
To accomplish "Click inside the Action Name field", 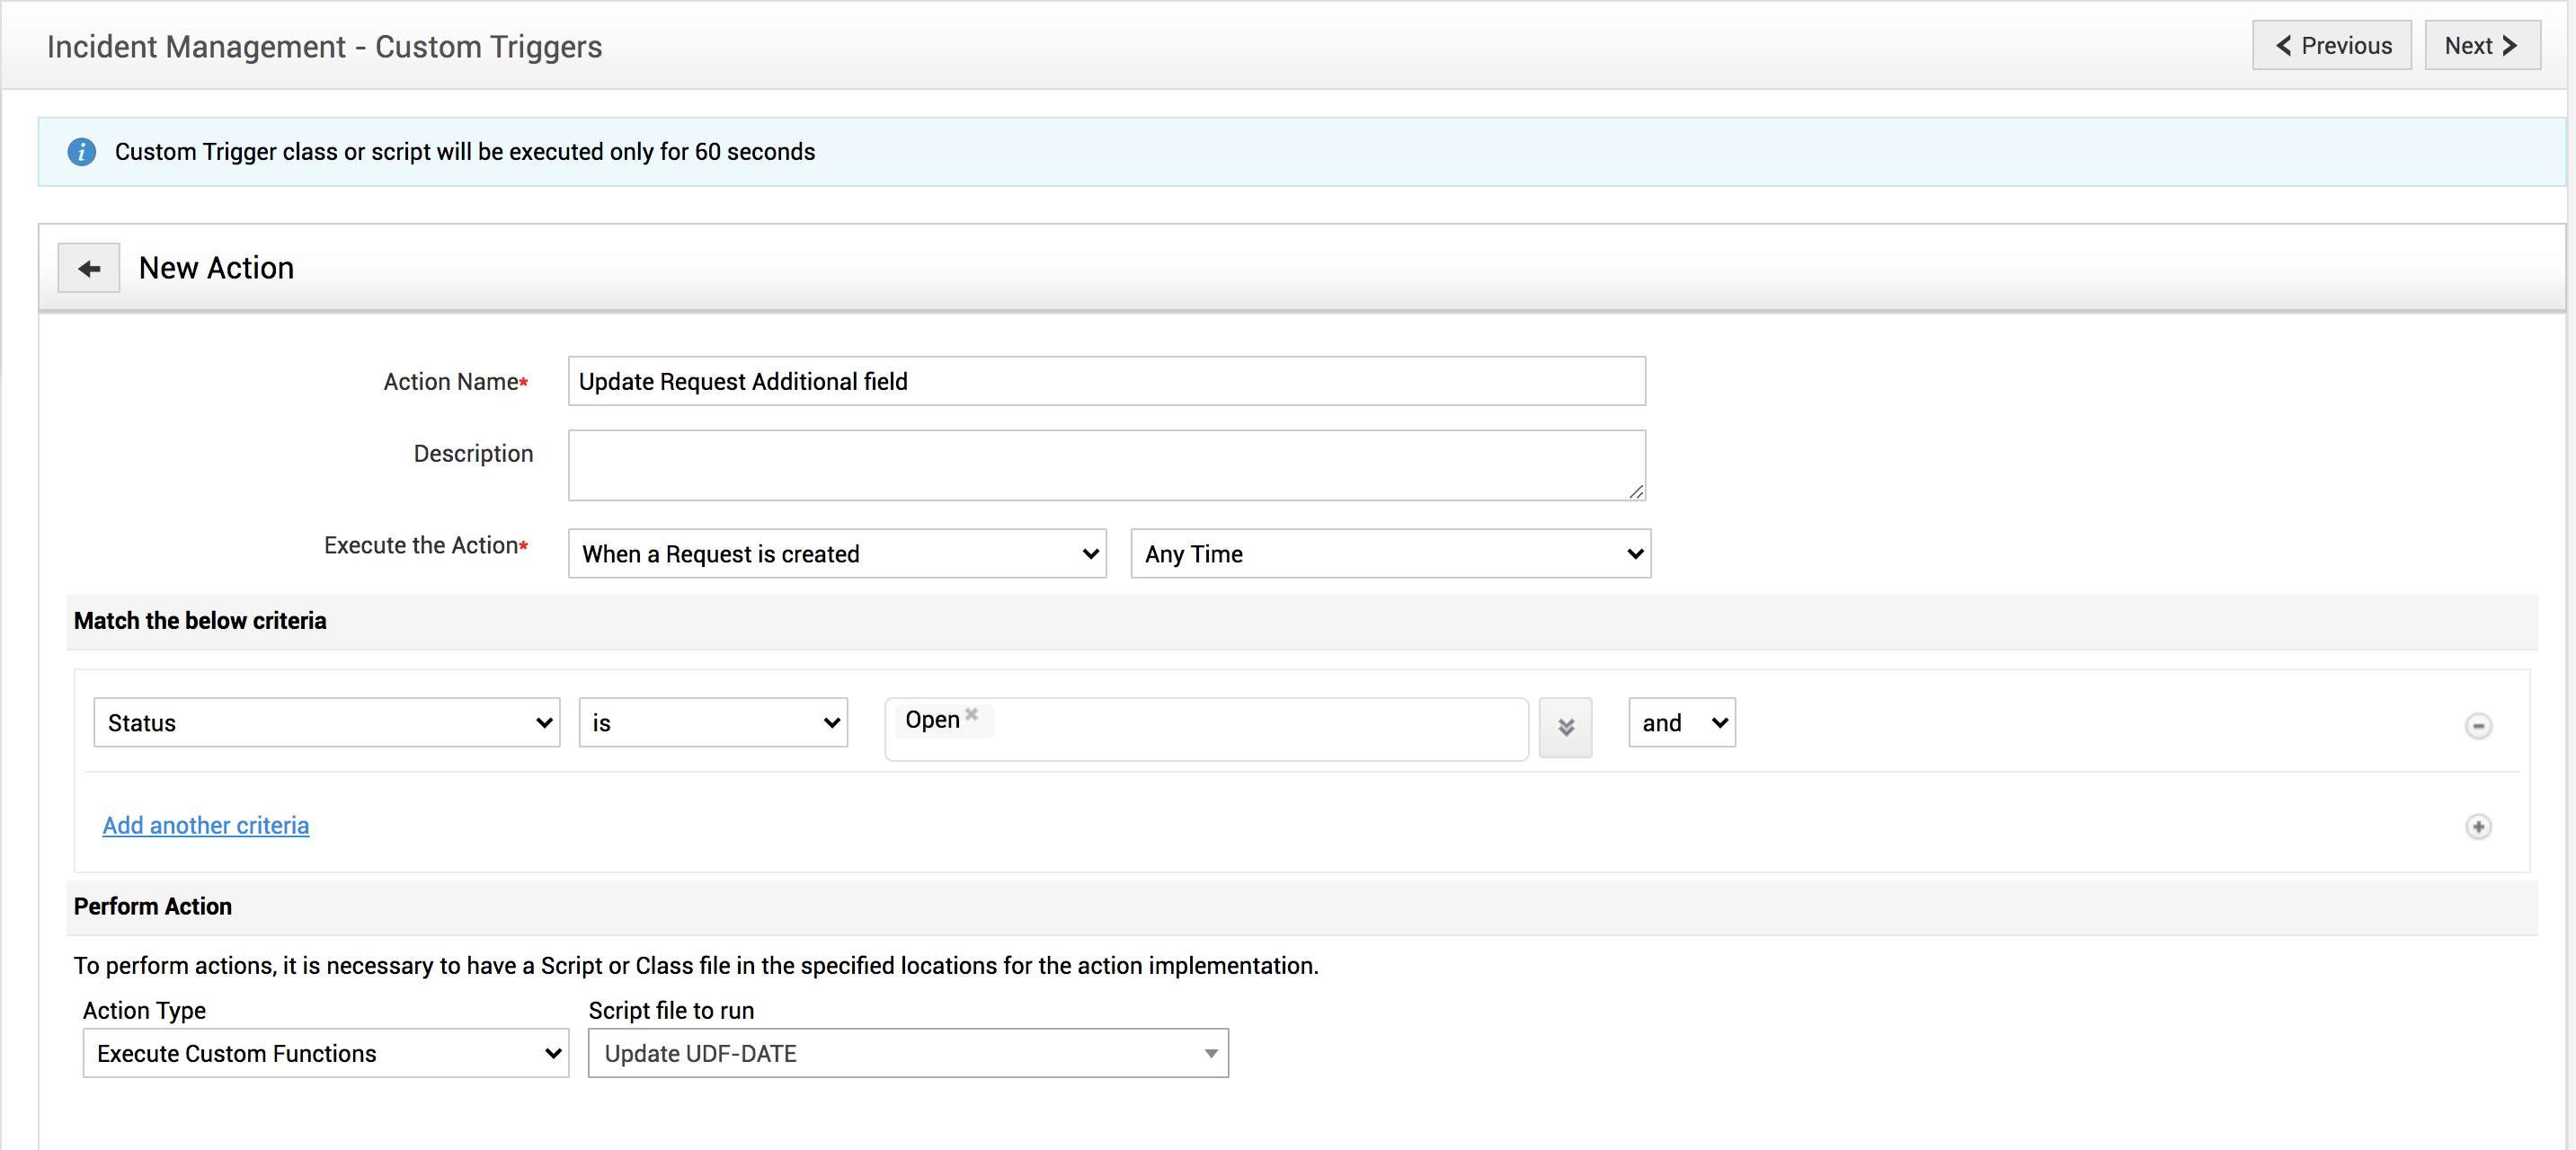I will pyautogui.click(x=1105, y=381).
